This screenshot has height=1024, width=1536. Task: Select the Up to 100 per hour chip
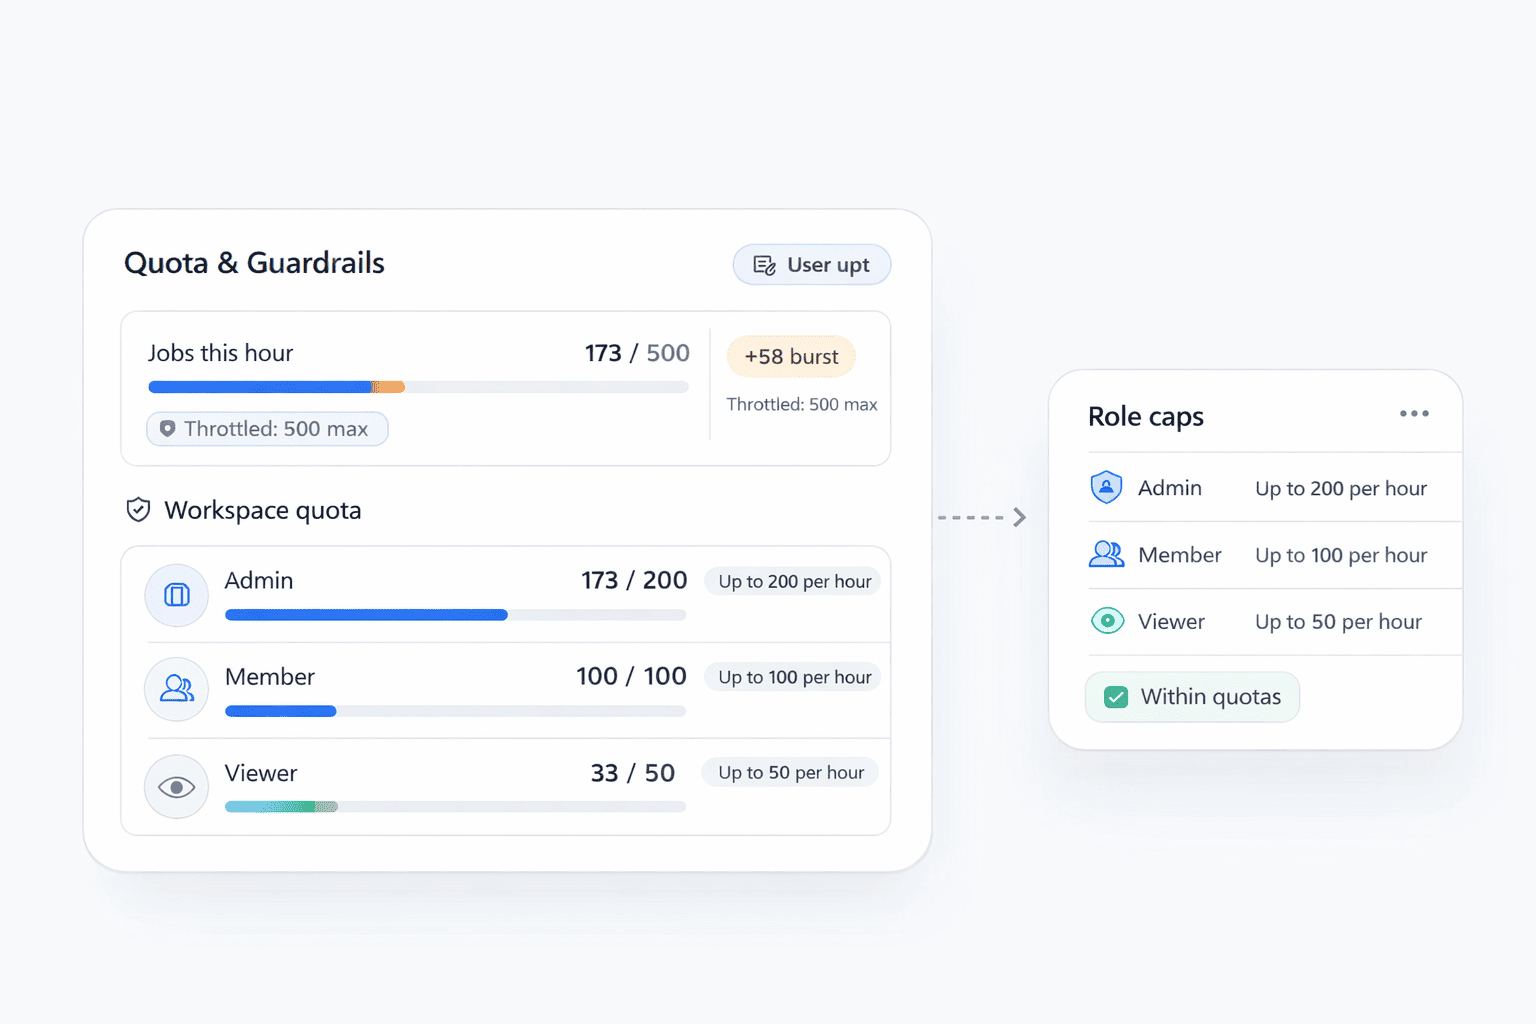794,678
